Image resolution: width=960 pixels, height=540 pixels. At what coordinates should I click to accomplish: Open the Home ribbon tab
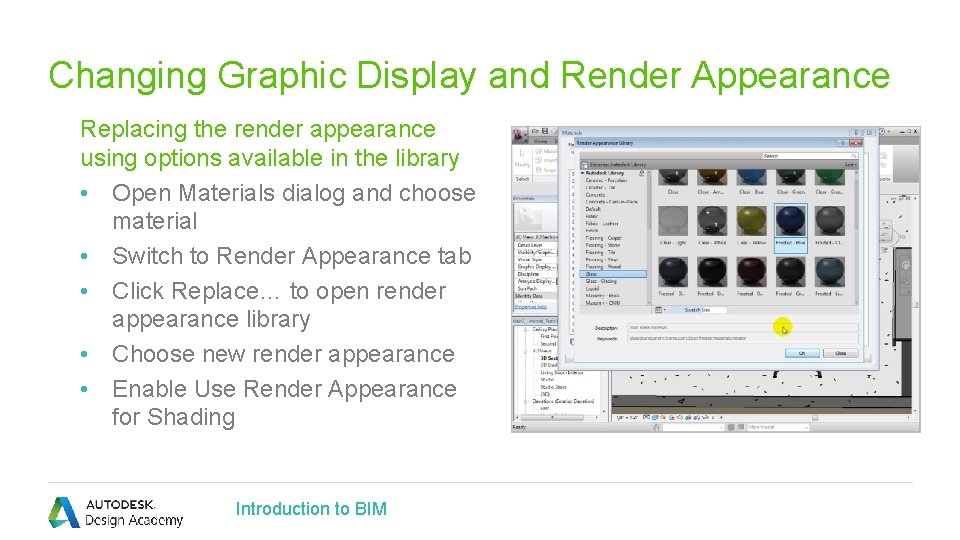click(x=541, y=141)
